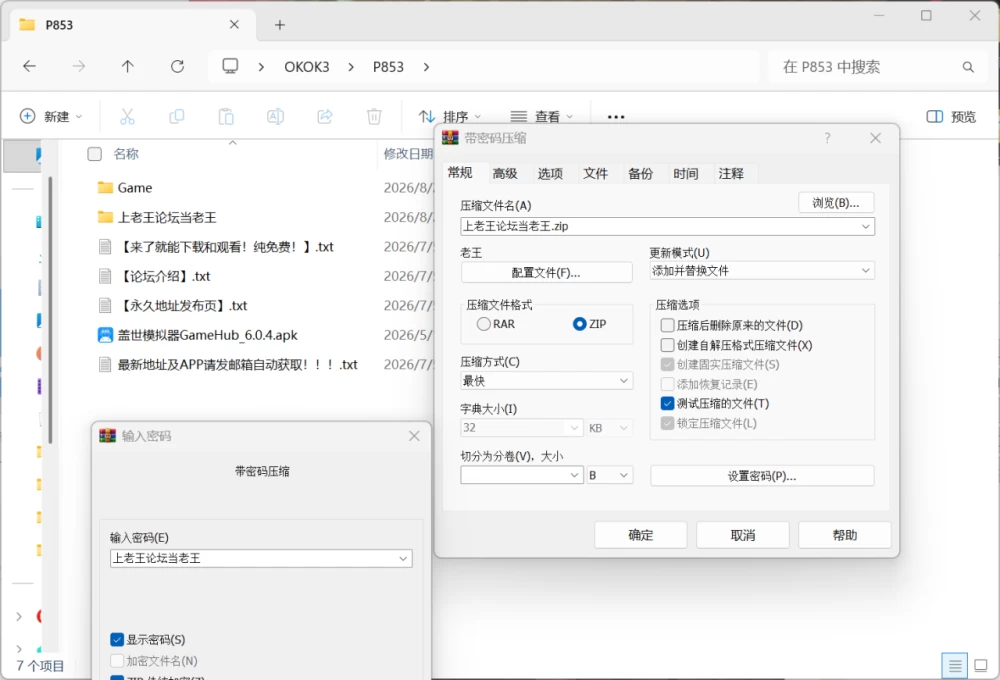This screenshot has width=1000, height=680.
Task: Click the Game folder icon
Action: (x=105, y=188)
